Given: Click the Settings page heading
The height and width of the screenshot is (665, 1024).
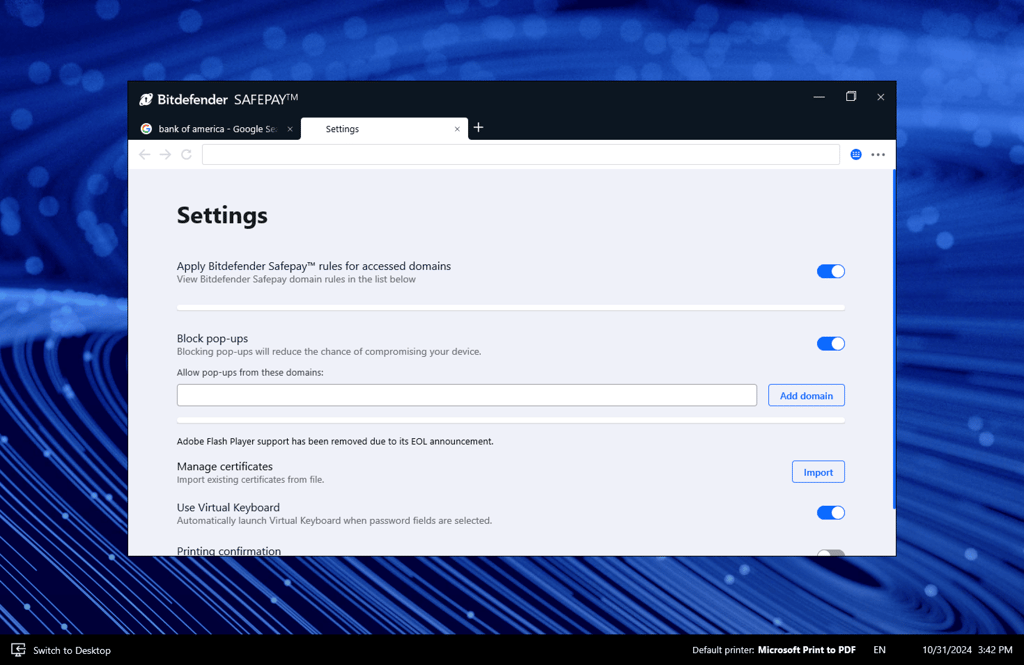Looking at the screenshot, I should coord(222,215).
